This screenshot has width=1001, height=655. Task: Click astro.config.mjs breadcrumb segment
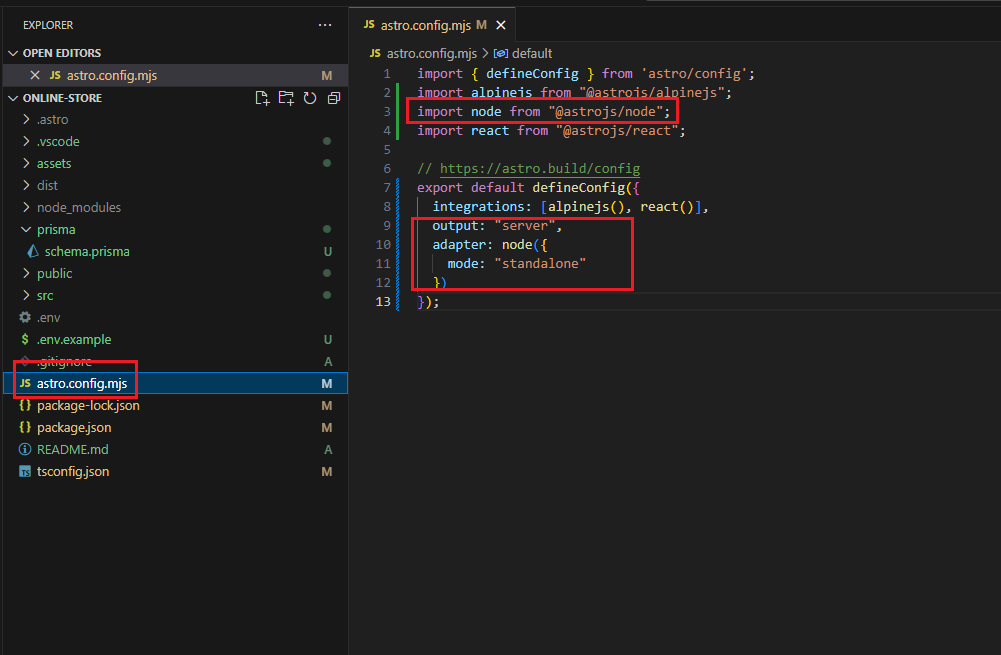click(x=432, y=54)
